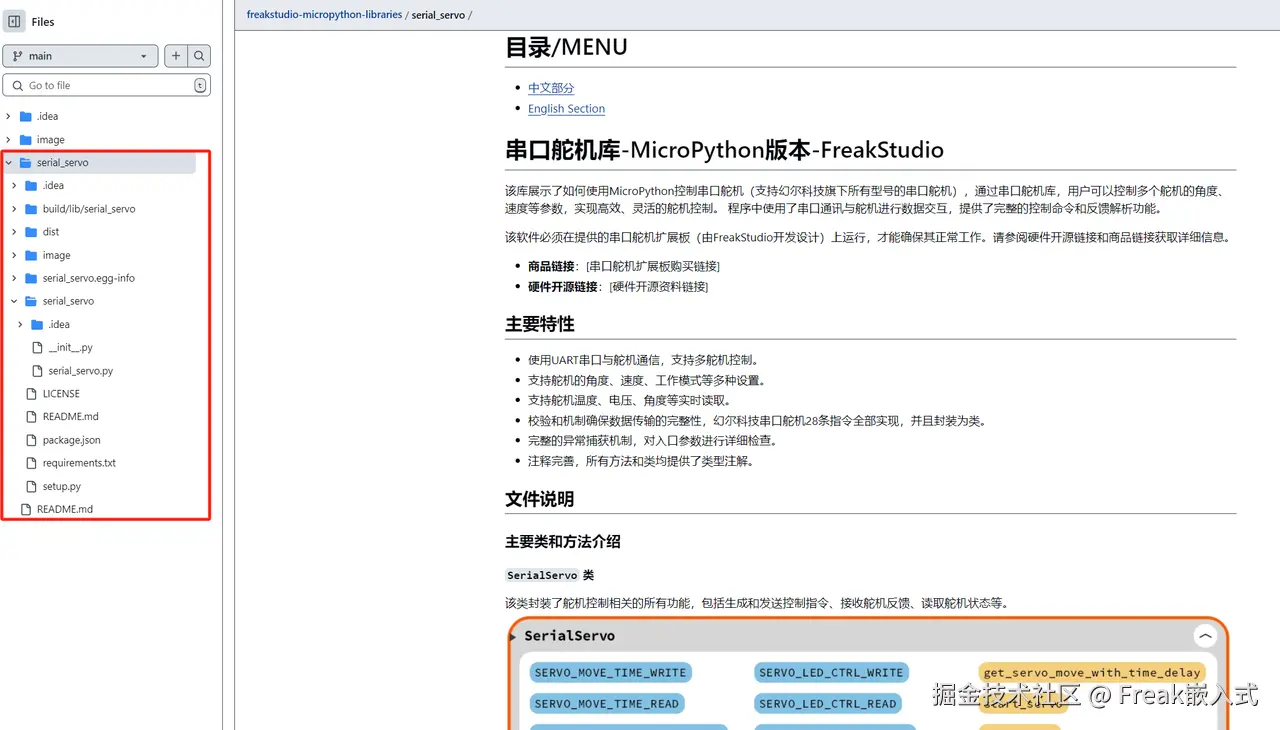The image size is (1280, 730).
Task: Click the serial_servo.py file icon
Action: point(38,371)
